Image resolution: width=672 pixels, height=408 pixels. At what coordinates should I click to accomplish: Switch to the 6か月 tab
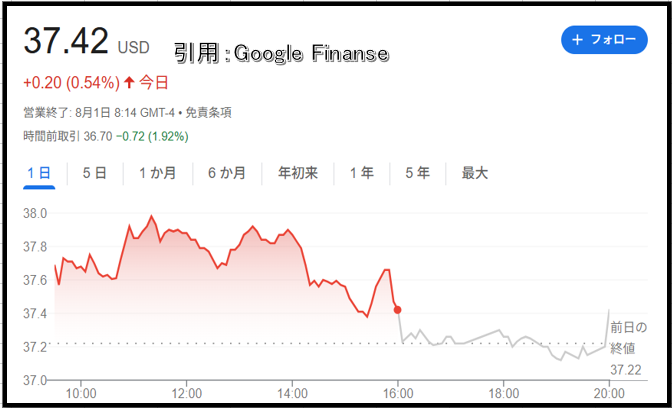(227, 173)
